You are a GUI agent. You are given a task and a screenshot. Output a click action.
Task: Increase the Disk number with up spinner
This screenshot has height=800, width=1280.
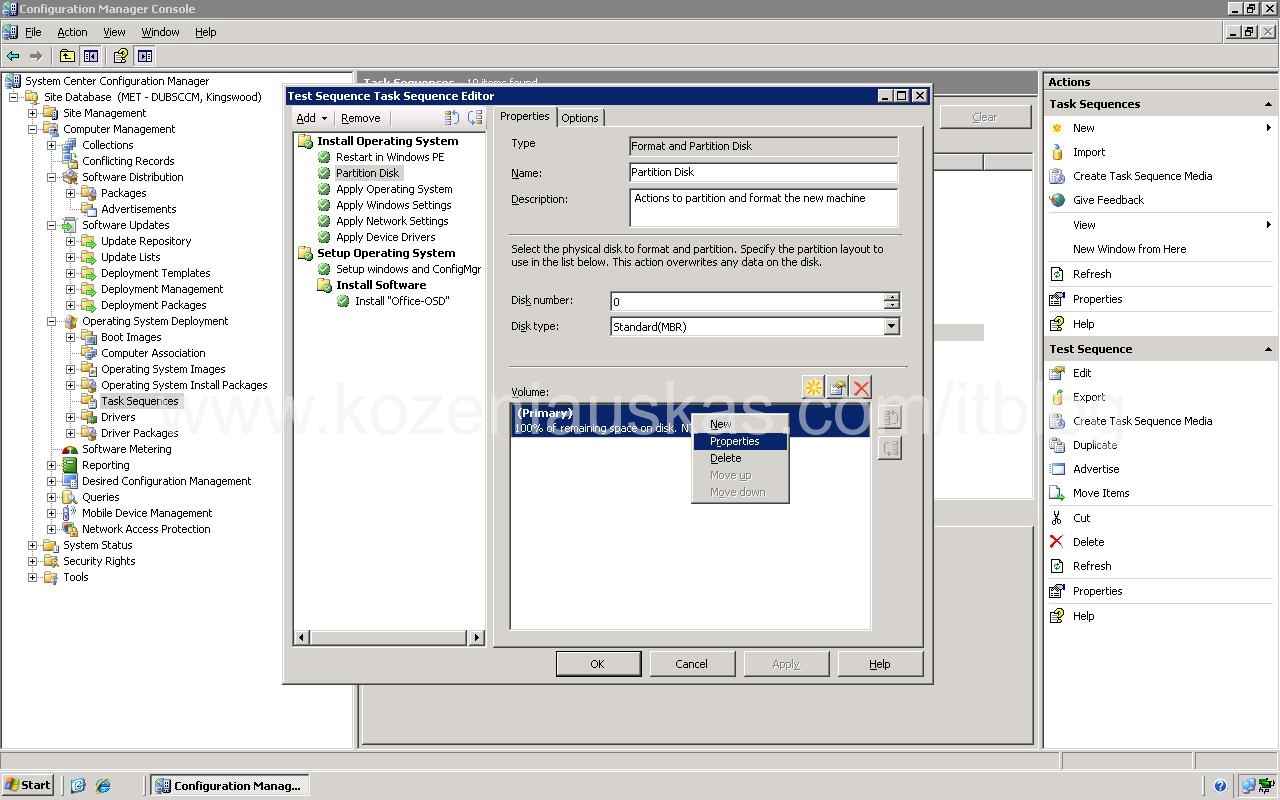(891, 297)
